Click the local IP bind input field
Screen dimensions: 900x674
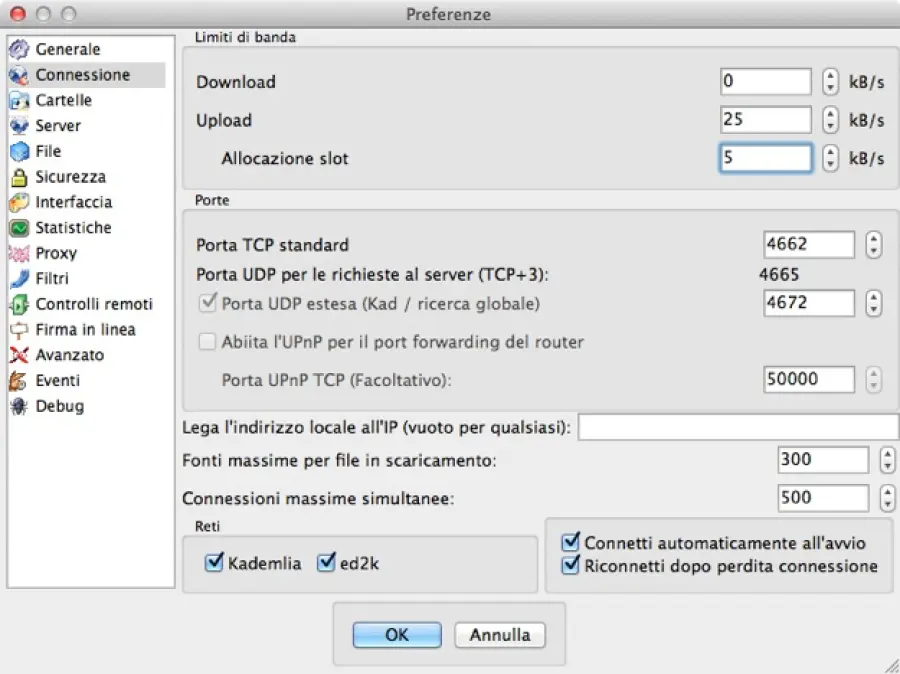click(737, 426)
